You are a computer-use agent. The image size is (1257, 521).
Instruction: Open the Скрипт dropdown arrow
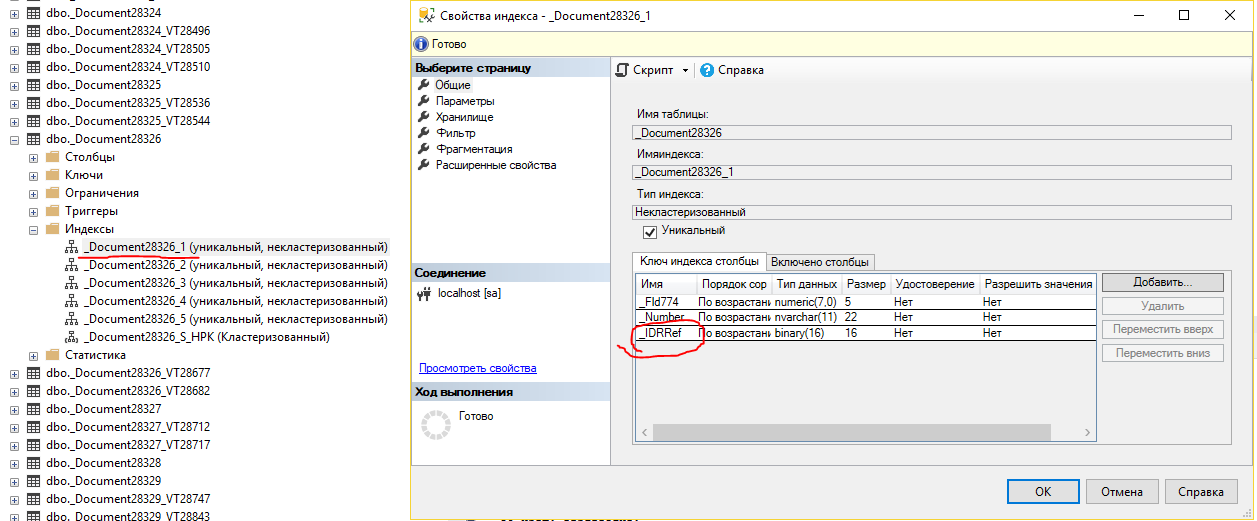pos(686,71)
